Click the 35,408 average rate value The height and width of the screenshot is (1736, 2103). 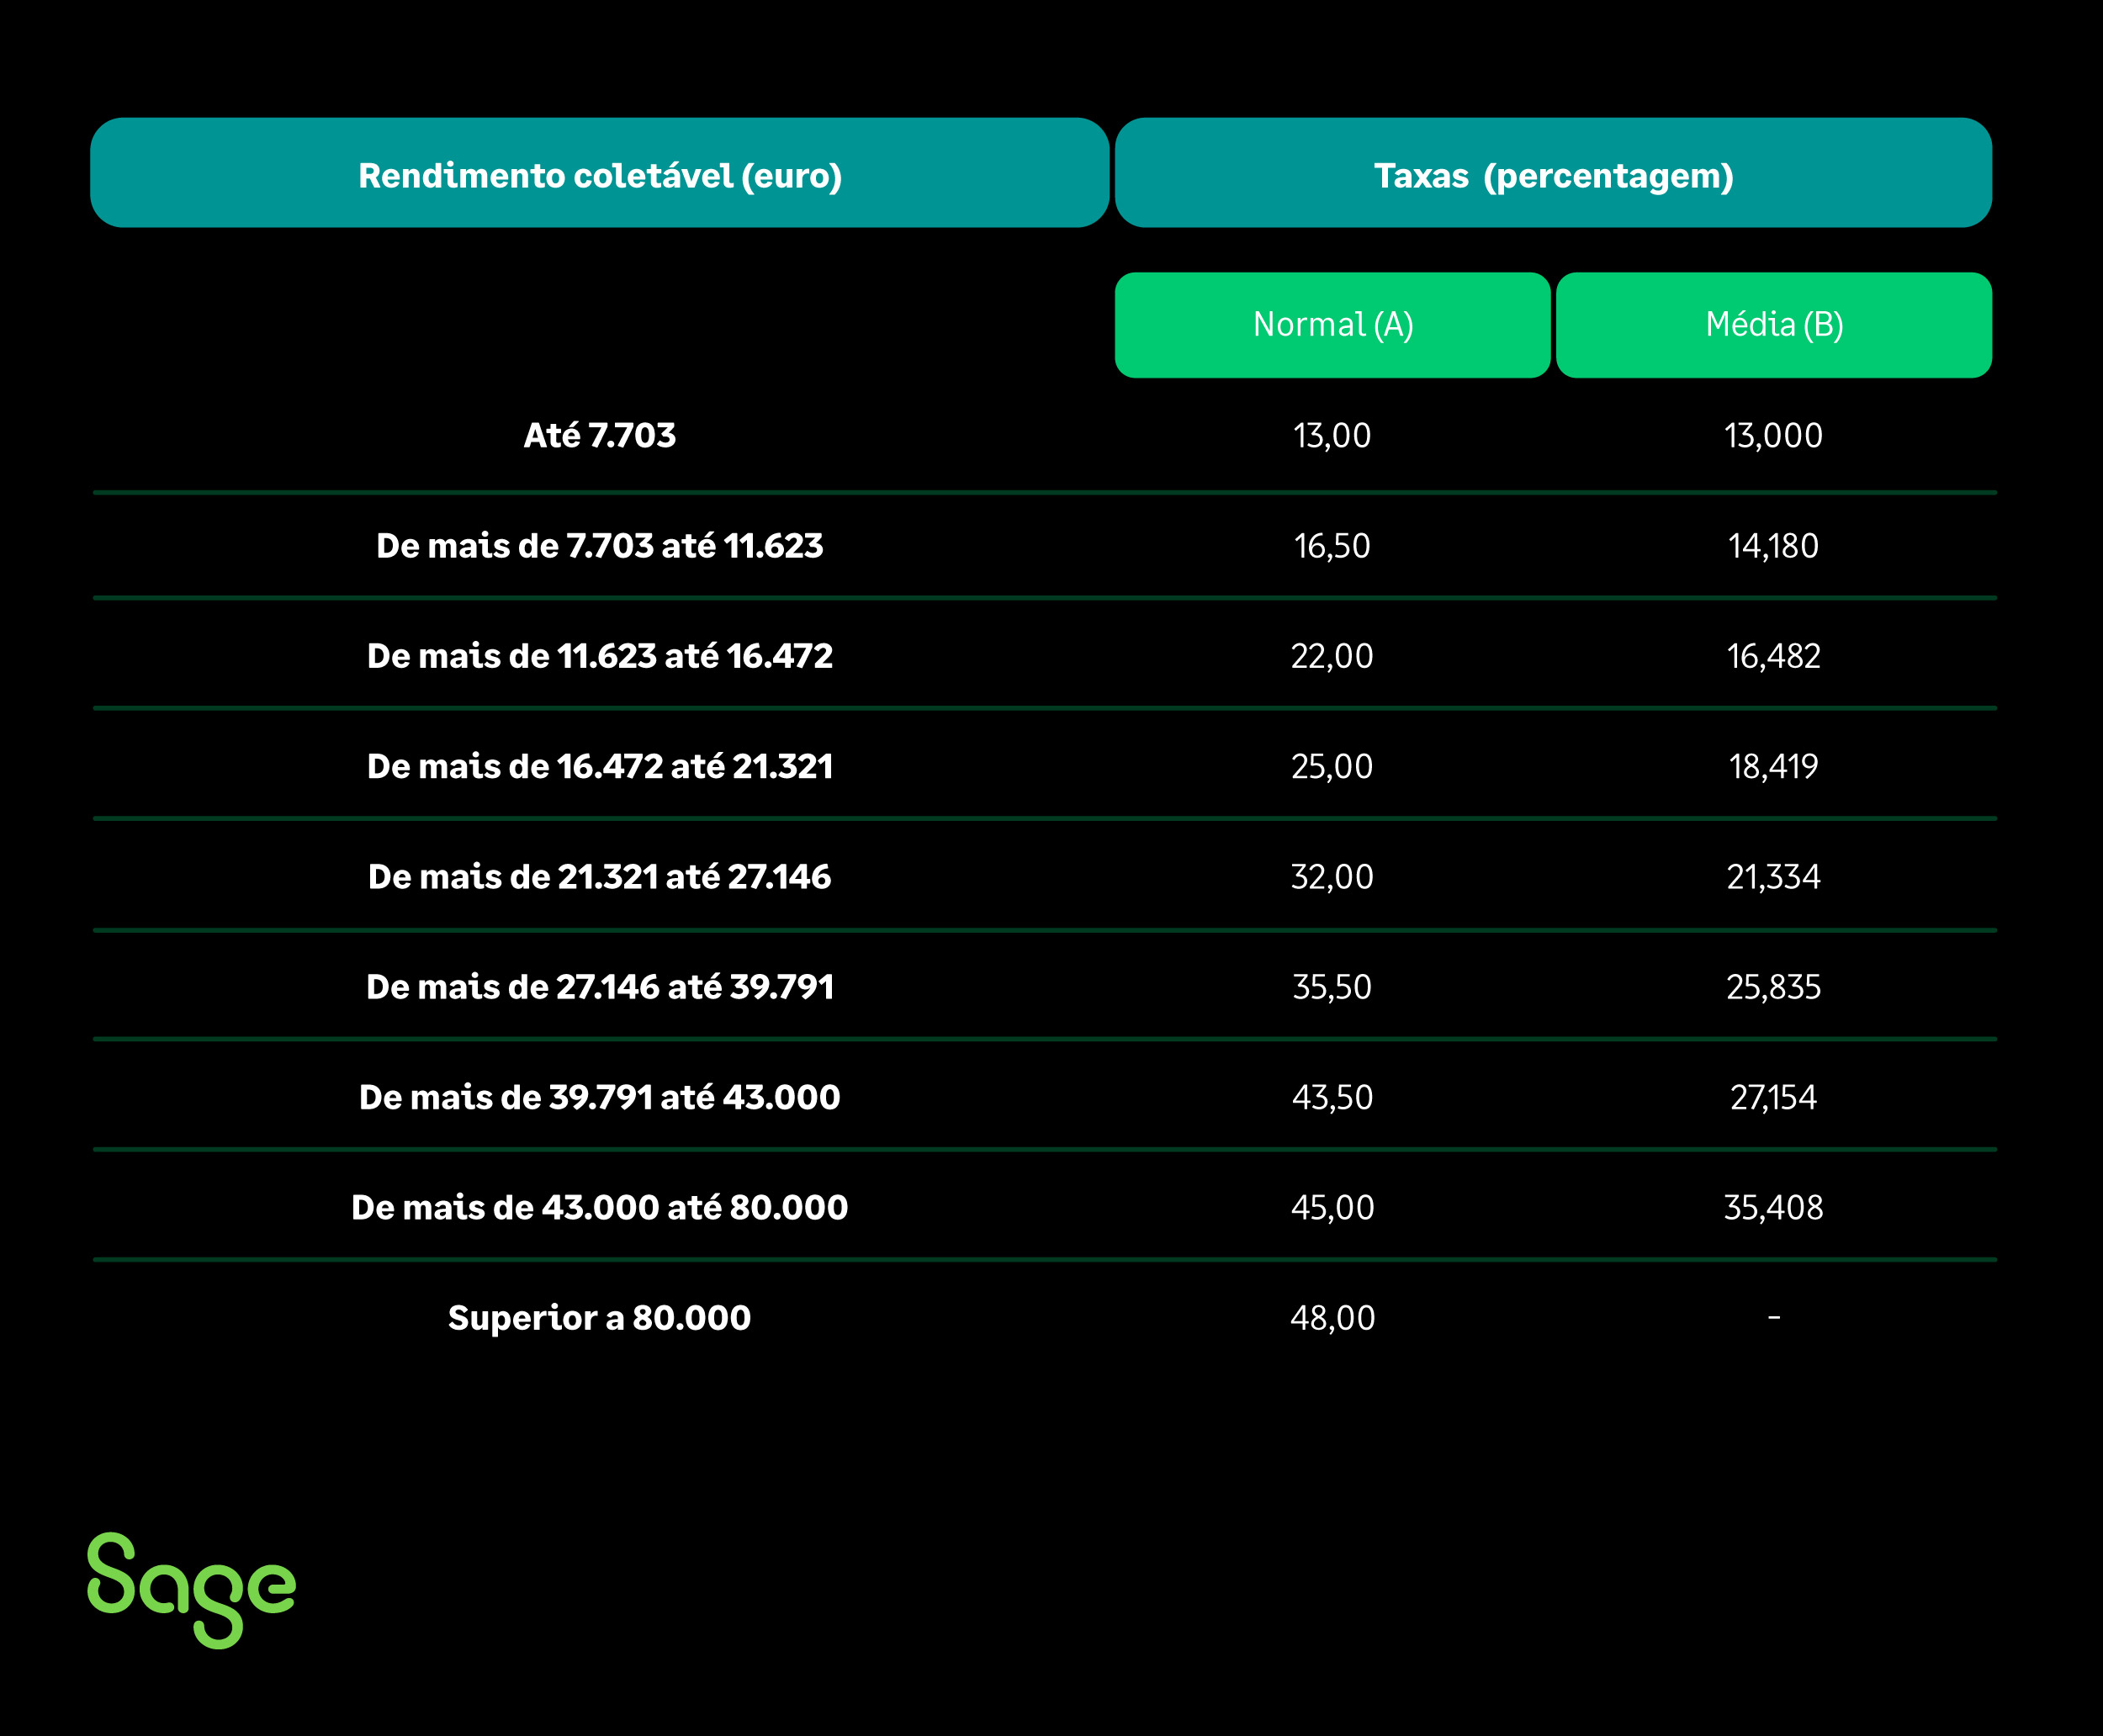[x=1773, y=1208]
